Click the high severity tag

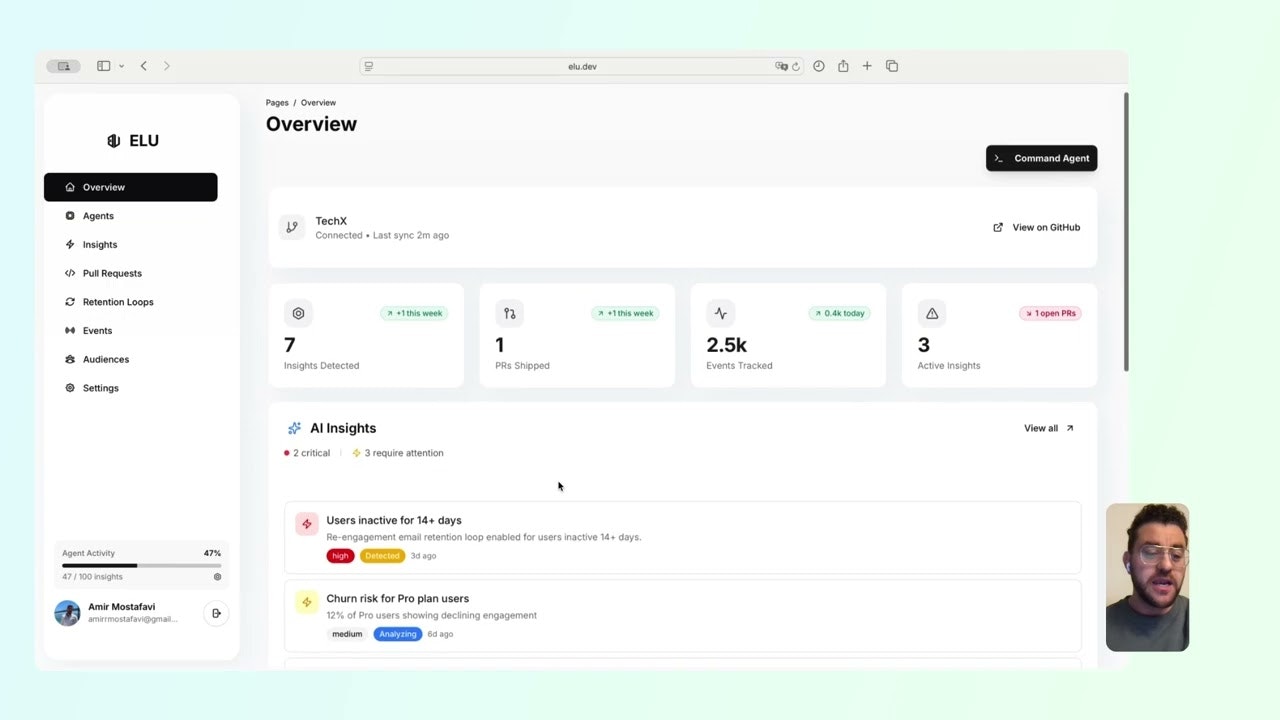click(340, 556)
